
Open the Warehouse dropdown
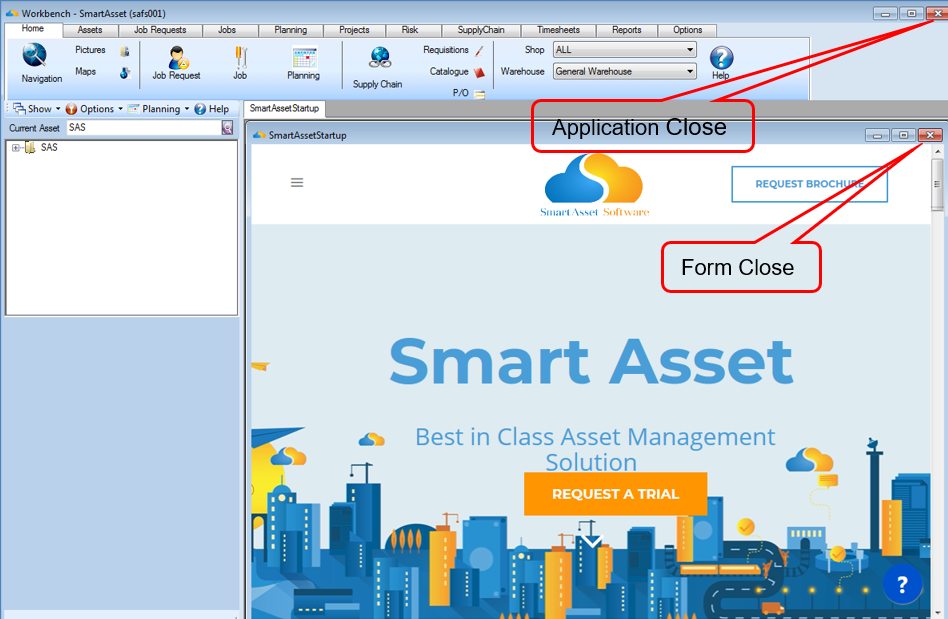(x=625, y=71)
